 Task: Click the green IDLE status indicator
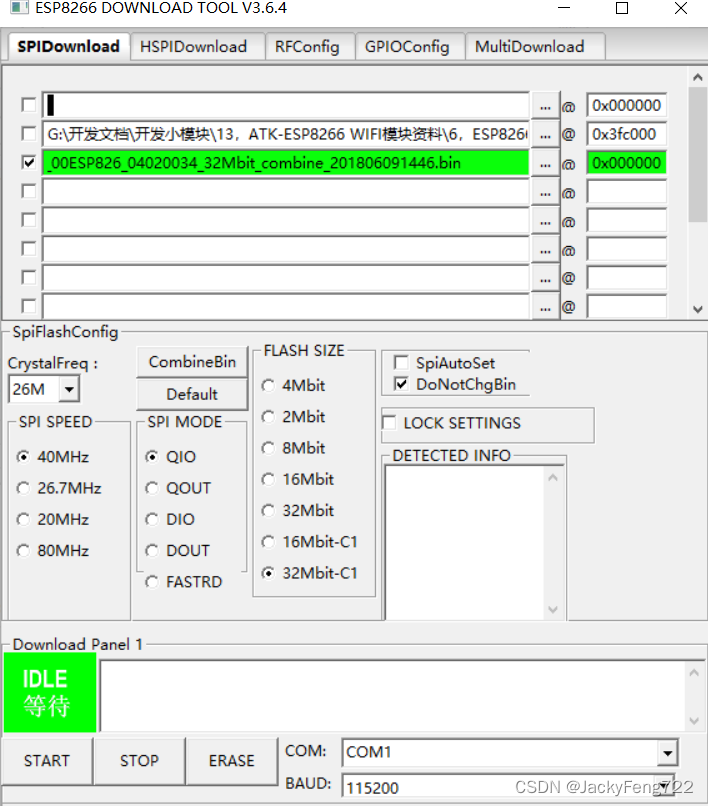50,692
